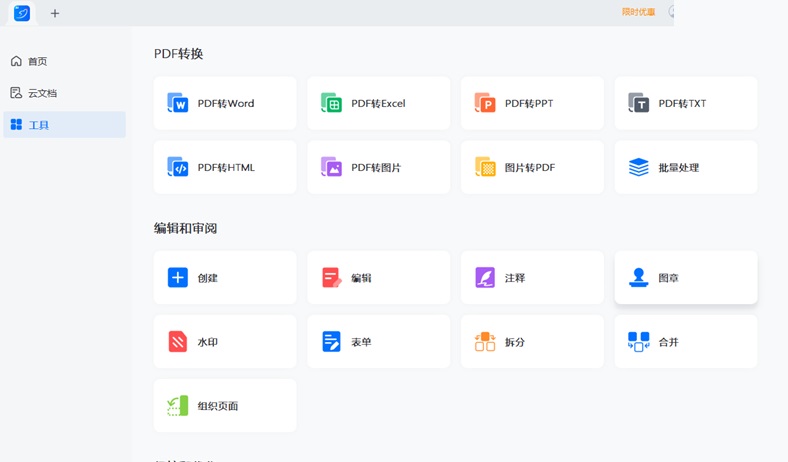Open the 创建 tool card
The image size is (788, 462).
point(225,278)
